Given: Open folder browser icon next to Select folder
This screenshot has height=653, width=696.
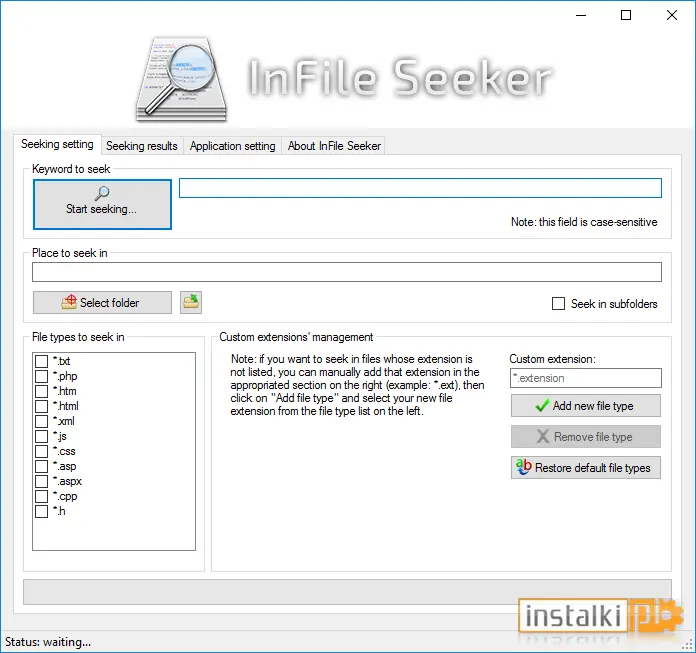Looking at the screenshot, I should click(191, 302).
